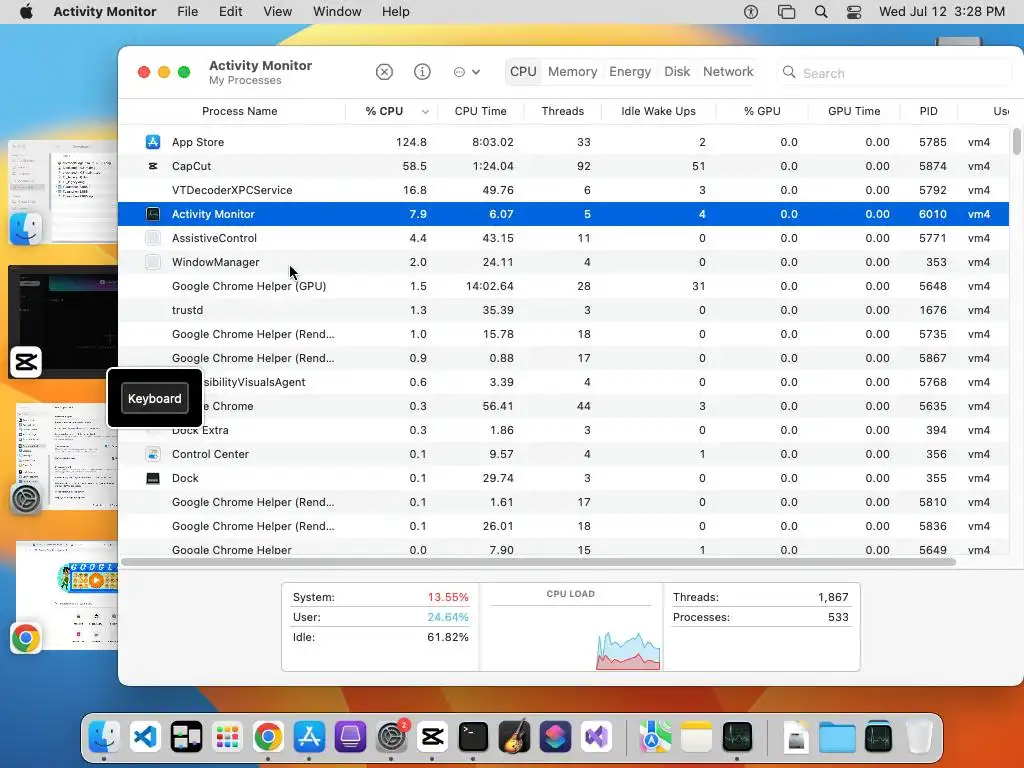Open App Store from the Dock
Image resolution: width=1024 pixels, height=768 pixels.
click(310, 737)
